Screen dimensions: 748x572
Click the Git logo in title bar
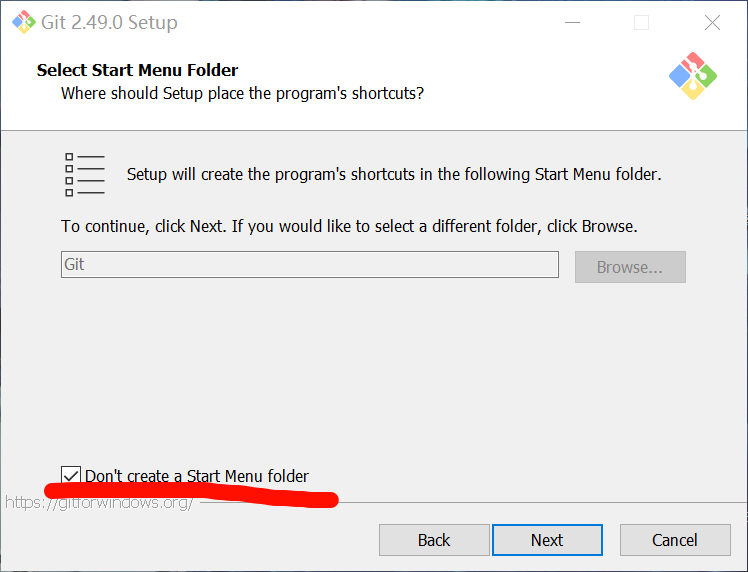(23, 22)
